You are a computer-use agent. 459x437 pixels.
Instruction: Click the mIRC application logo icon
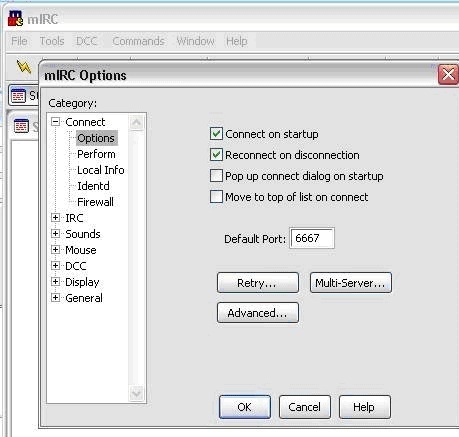[15, 18]
